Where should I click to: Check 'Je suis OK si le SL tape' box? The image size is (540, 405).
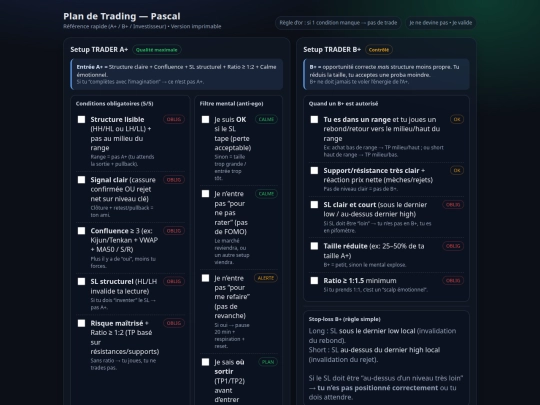tap(205, 120)
